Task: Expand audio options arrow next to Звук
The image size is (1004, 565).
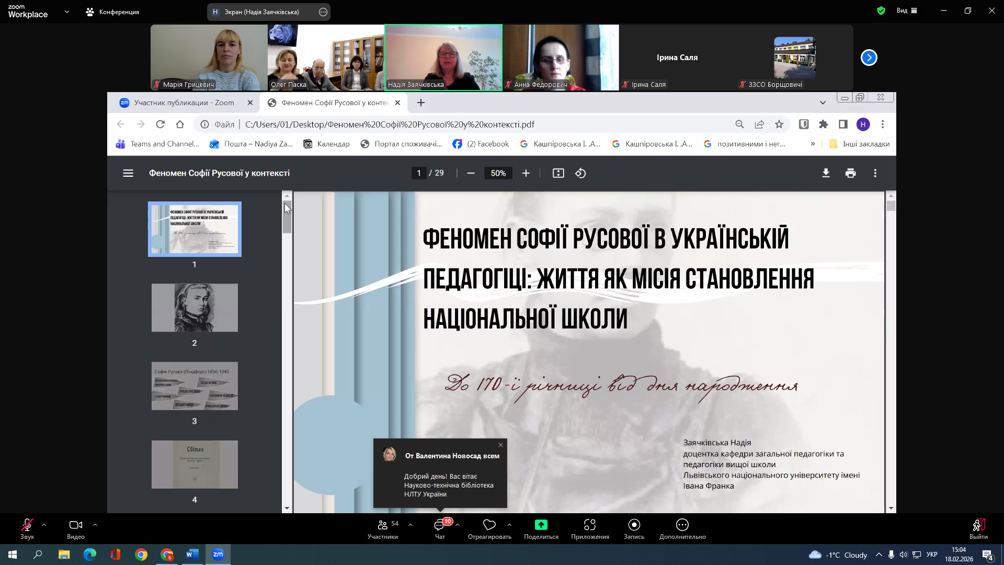Action: click(44, 524)
